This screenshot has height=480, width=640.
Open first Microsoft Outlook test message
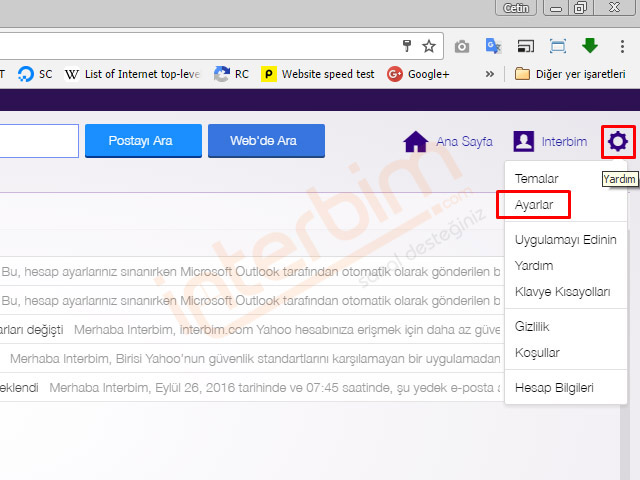point(252,271)
